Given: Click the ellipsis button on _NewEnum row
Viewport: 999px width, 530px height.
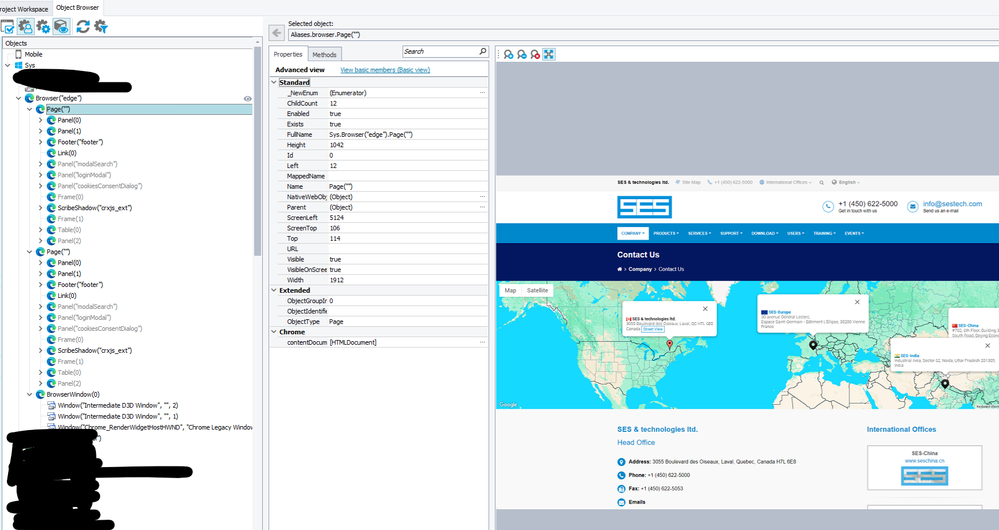Looking at the screenshot, I should [x=482, y=93].
